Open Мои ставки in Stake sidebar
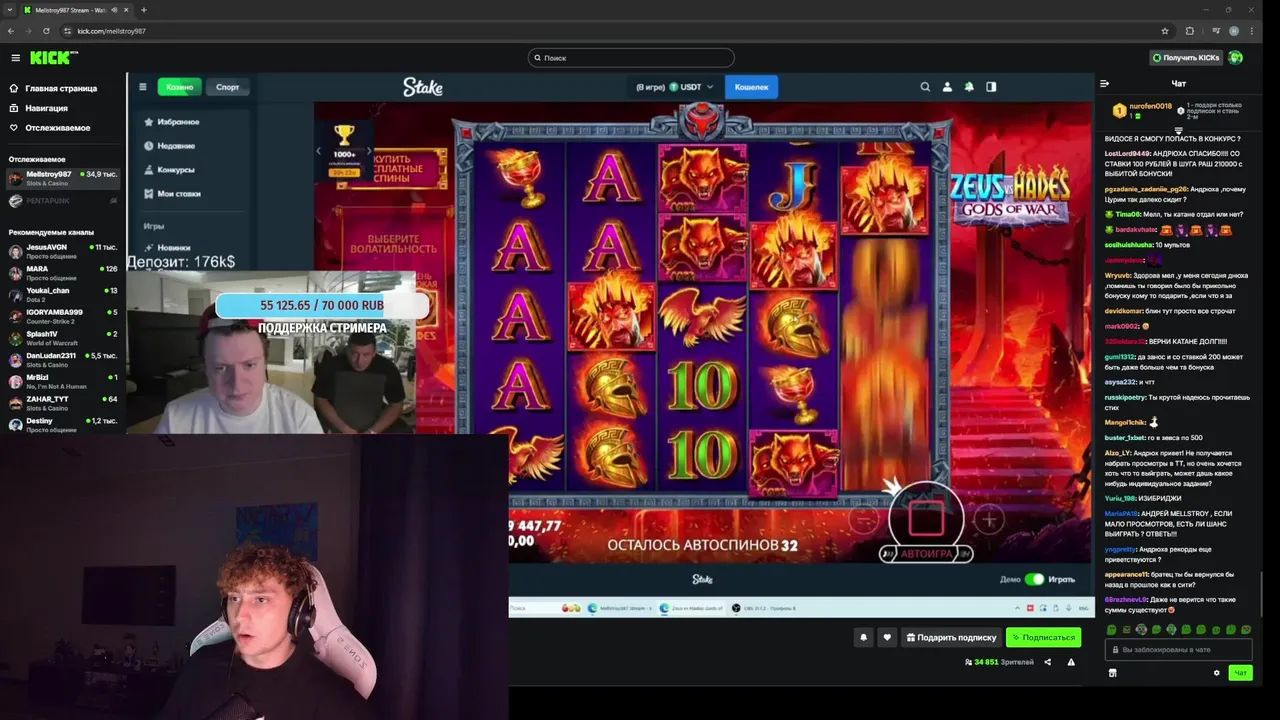The width and height of the screenshot is (1280, 720). (172, 194)
